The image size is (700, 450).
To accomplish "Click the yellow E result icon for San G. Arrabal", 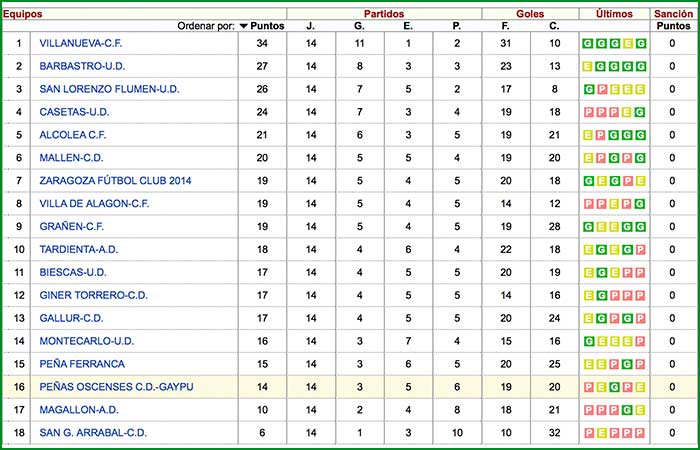I will (x=600, y=433).
